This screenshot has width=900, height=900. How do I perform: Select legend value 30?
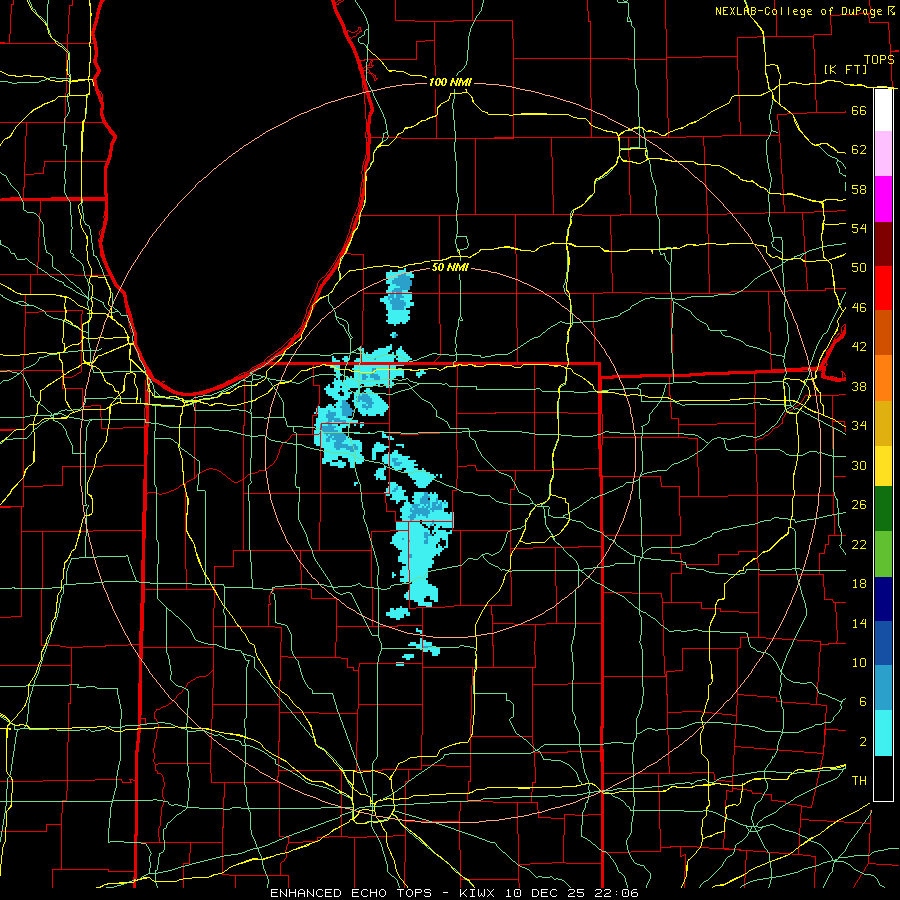(859, 465)
